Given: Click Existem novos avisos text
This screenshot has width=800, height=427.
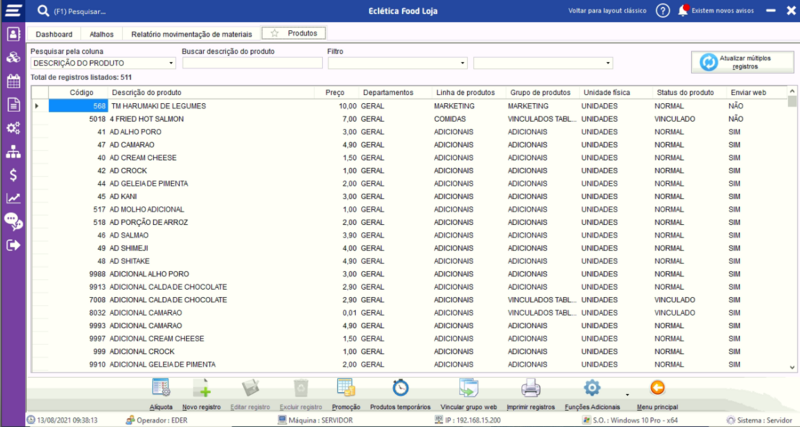Looking at the screenshot, I should tap(722, 11).
